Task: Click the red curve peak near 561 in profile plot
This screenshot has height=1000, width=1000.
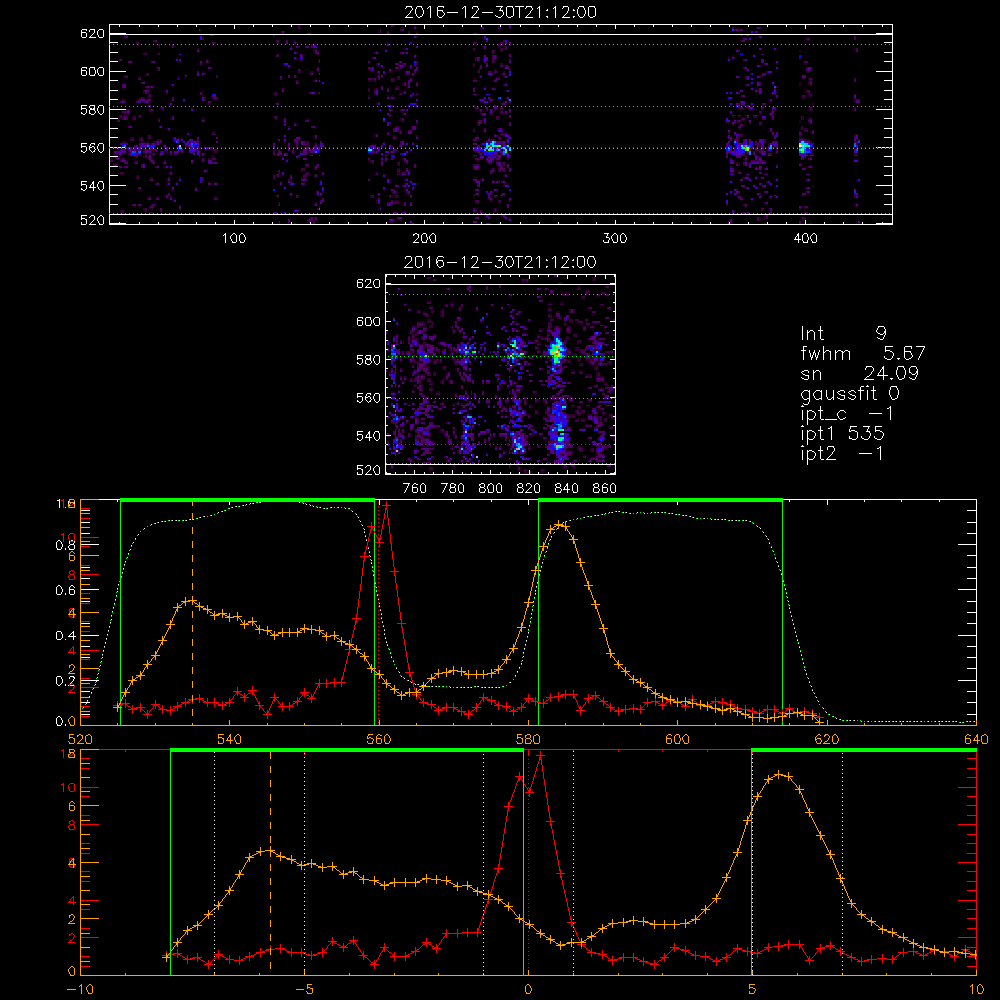Action: point(386,504)
